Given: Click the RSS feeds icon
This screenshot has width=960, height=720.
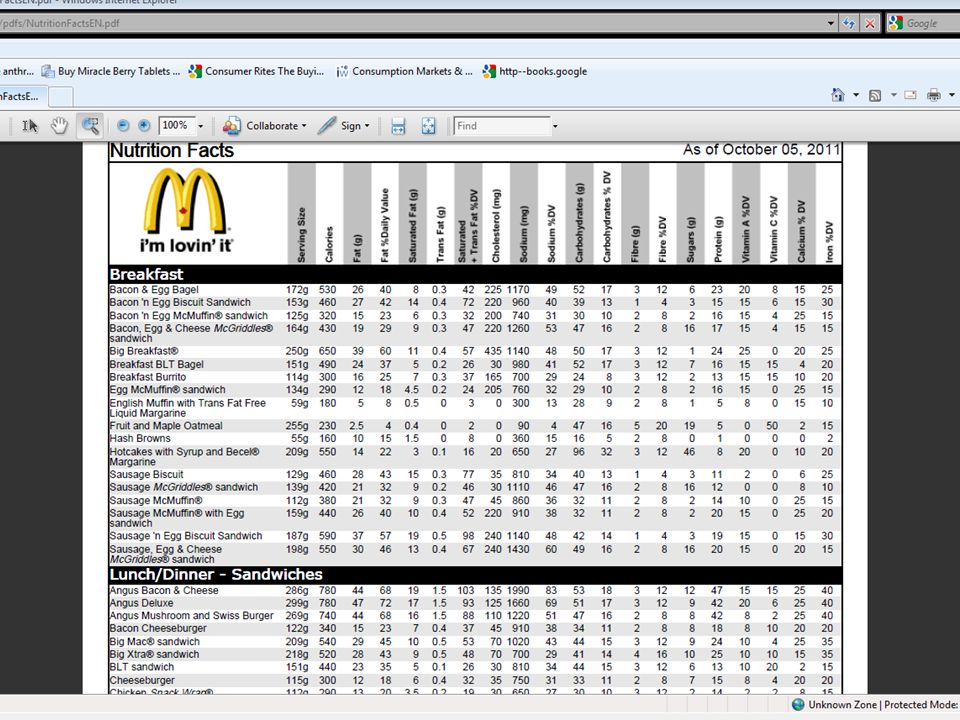Looking at the screenshot, I should click(x=876, y=95).
